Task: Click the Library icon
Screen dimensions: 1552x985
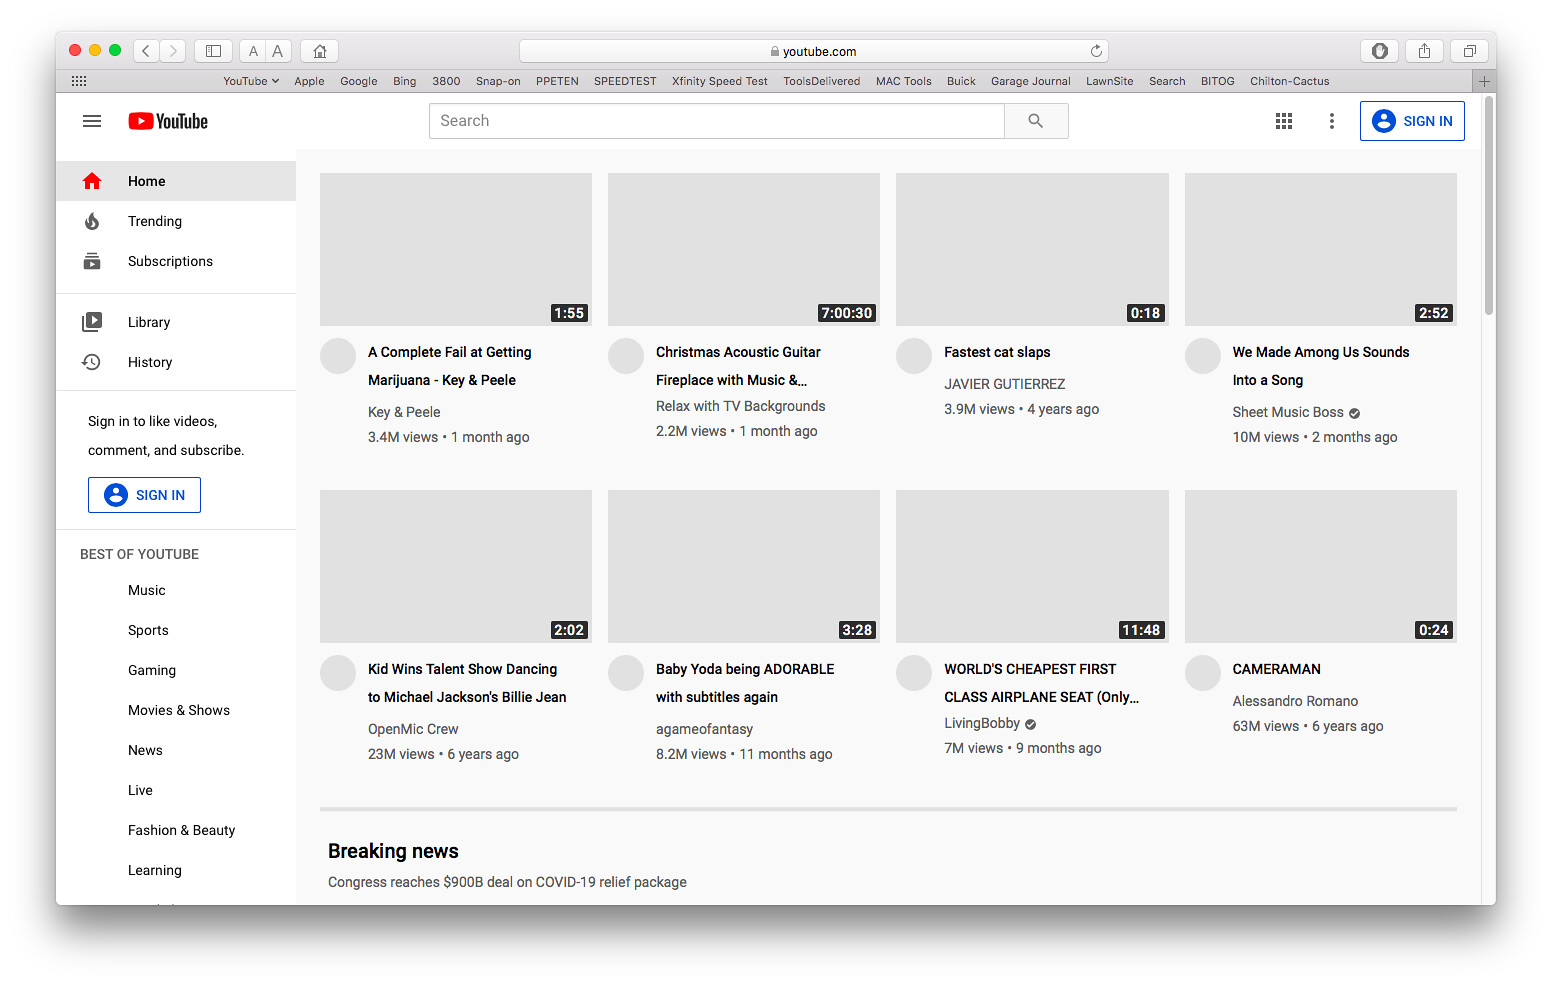Action: [92, 322]
